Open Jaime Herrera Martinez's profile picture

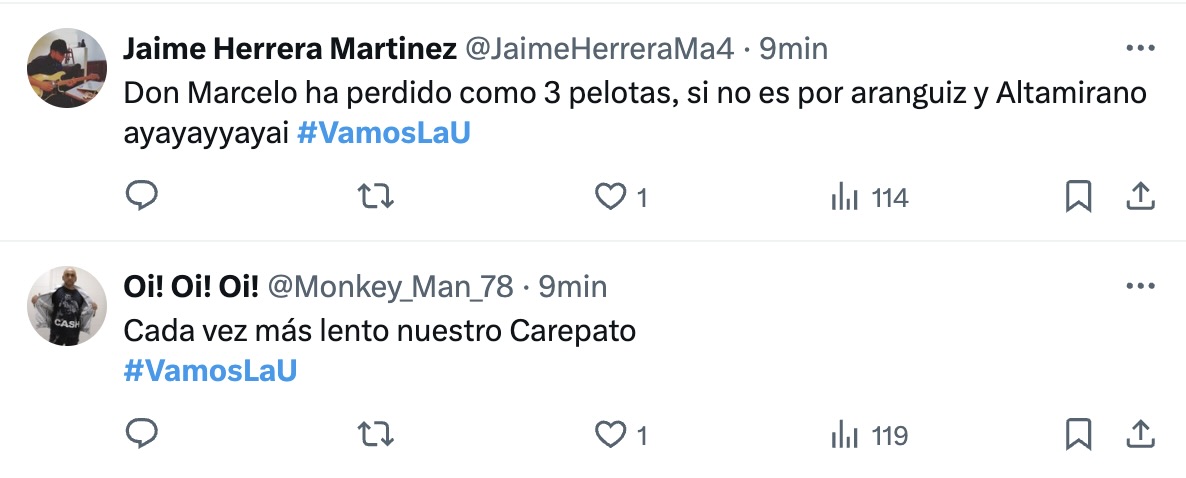coord(66,68)
